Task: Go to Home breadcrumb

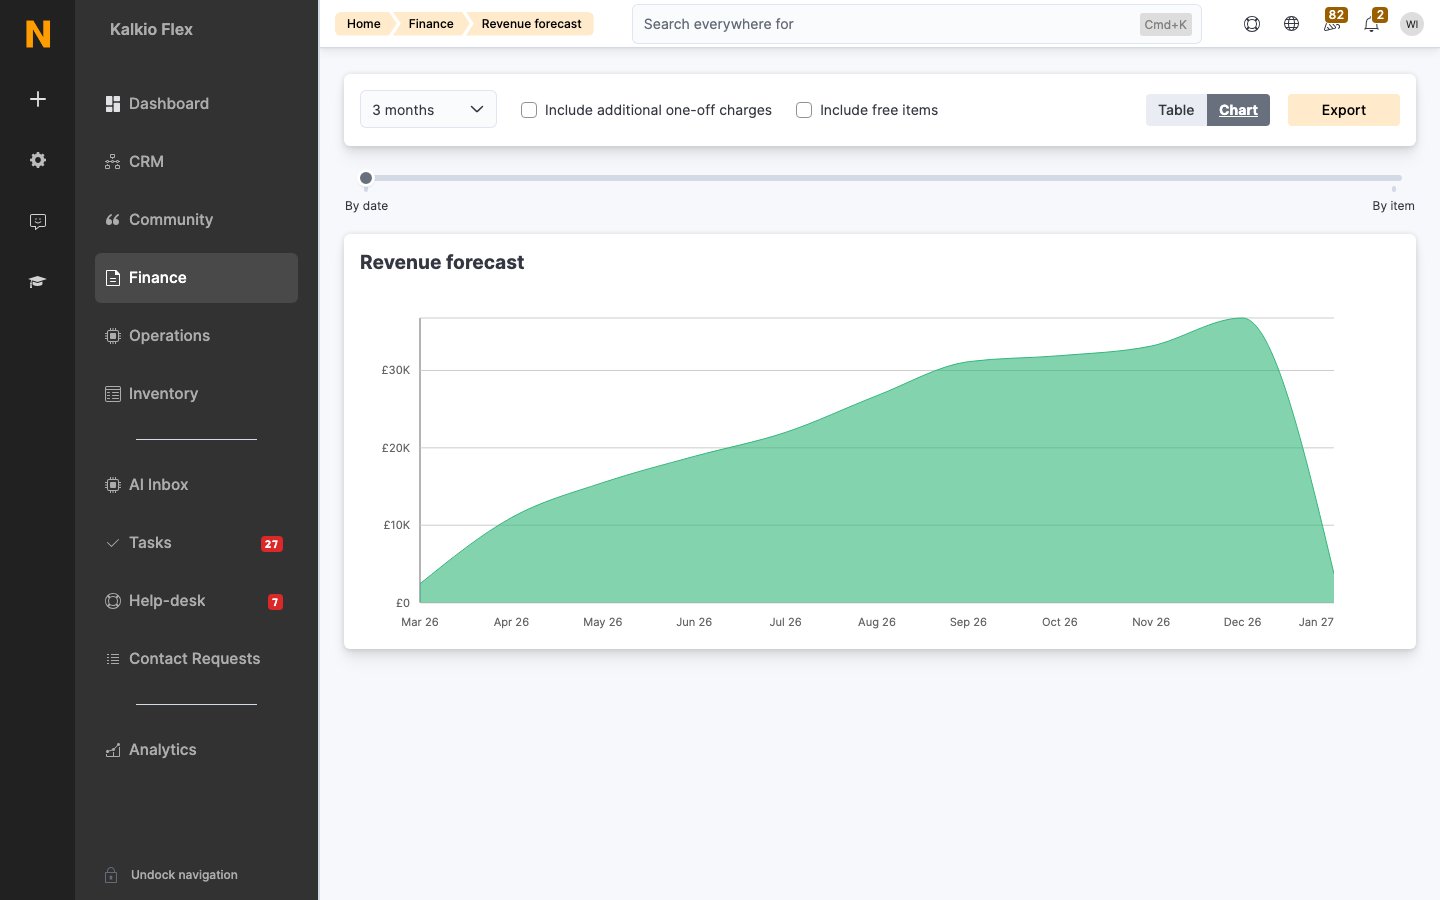Action: [364, 24]
